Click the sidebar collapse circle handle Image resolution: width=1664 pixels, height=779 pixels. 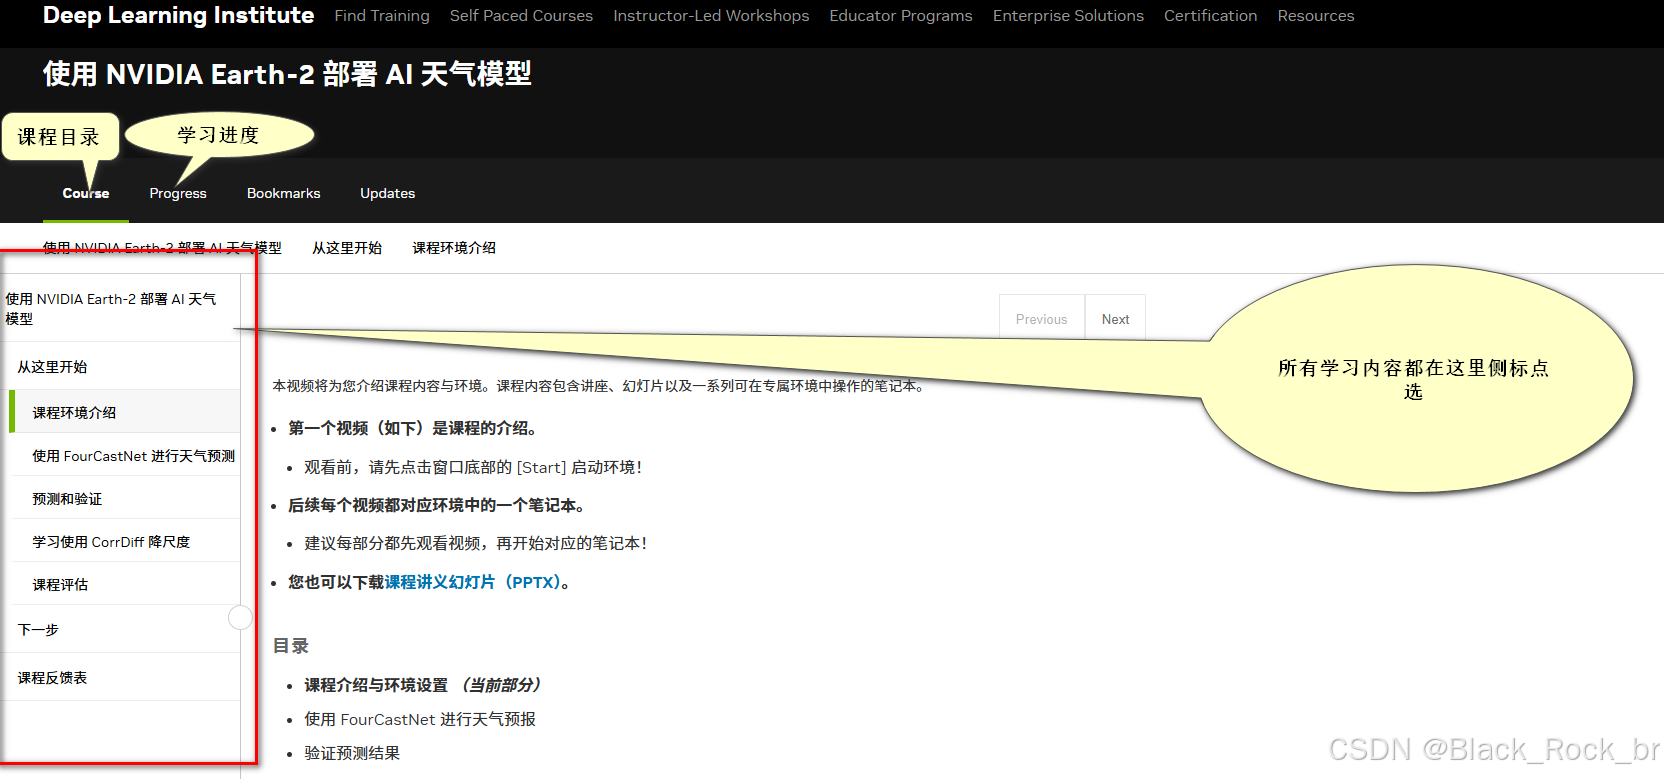240,618
